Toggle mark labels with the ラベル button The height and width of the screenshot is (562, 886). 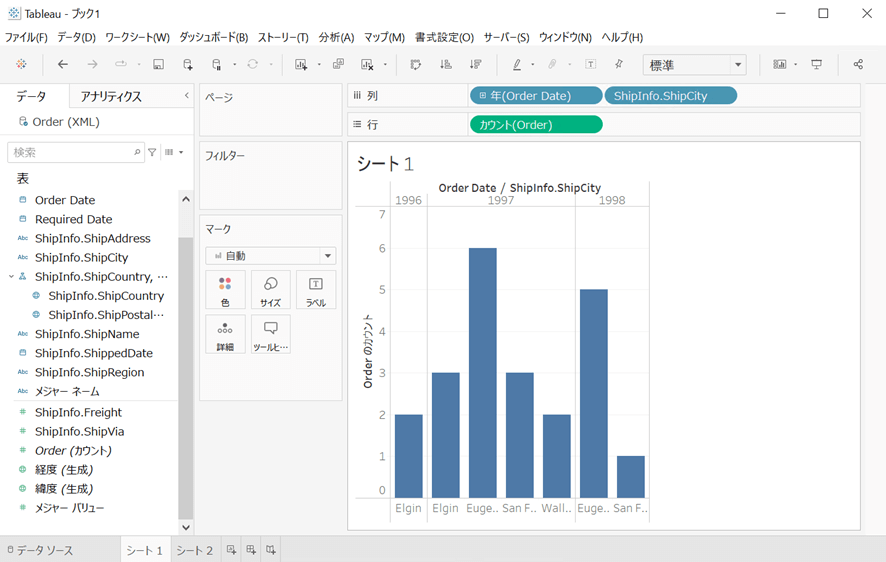pyautogui.click(x=316, y=290)
